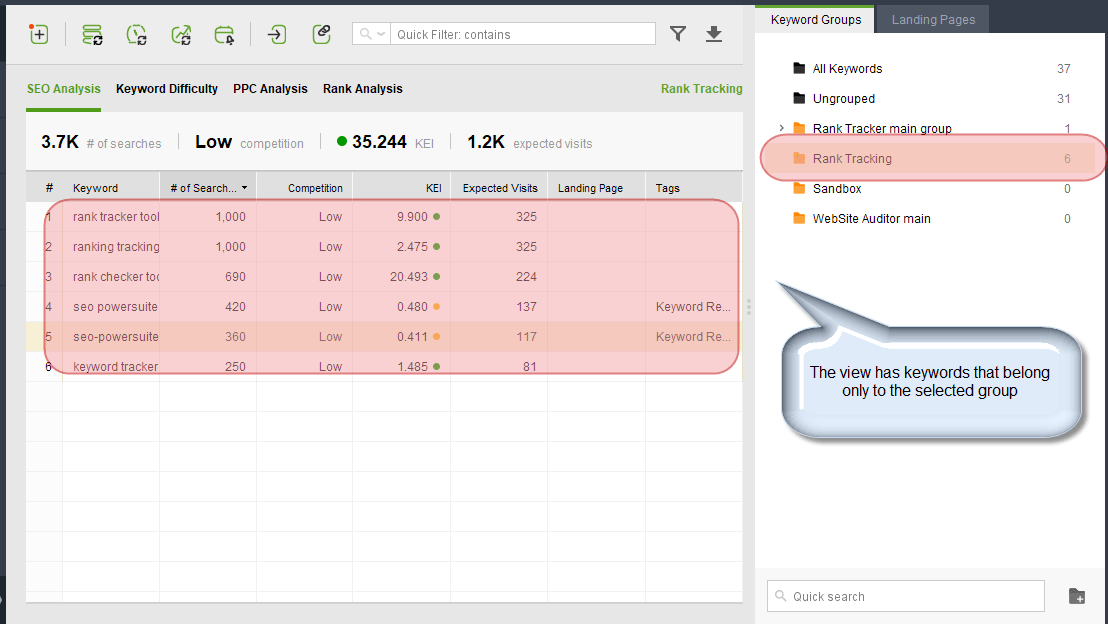Switch to the Keyword Difficulty tab

pyautogui.click(x=167, y=88)
